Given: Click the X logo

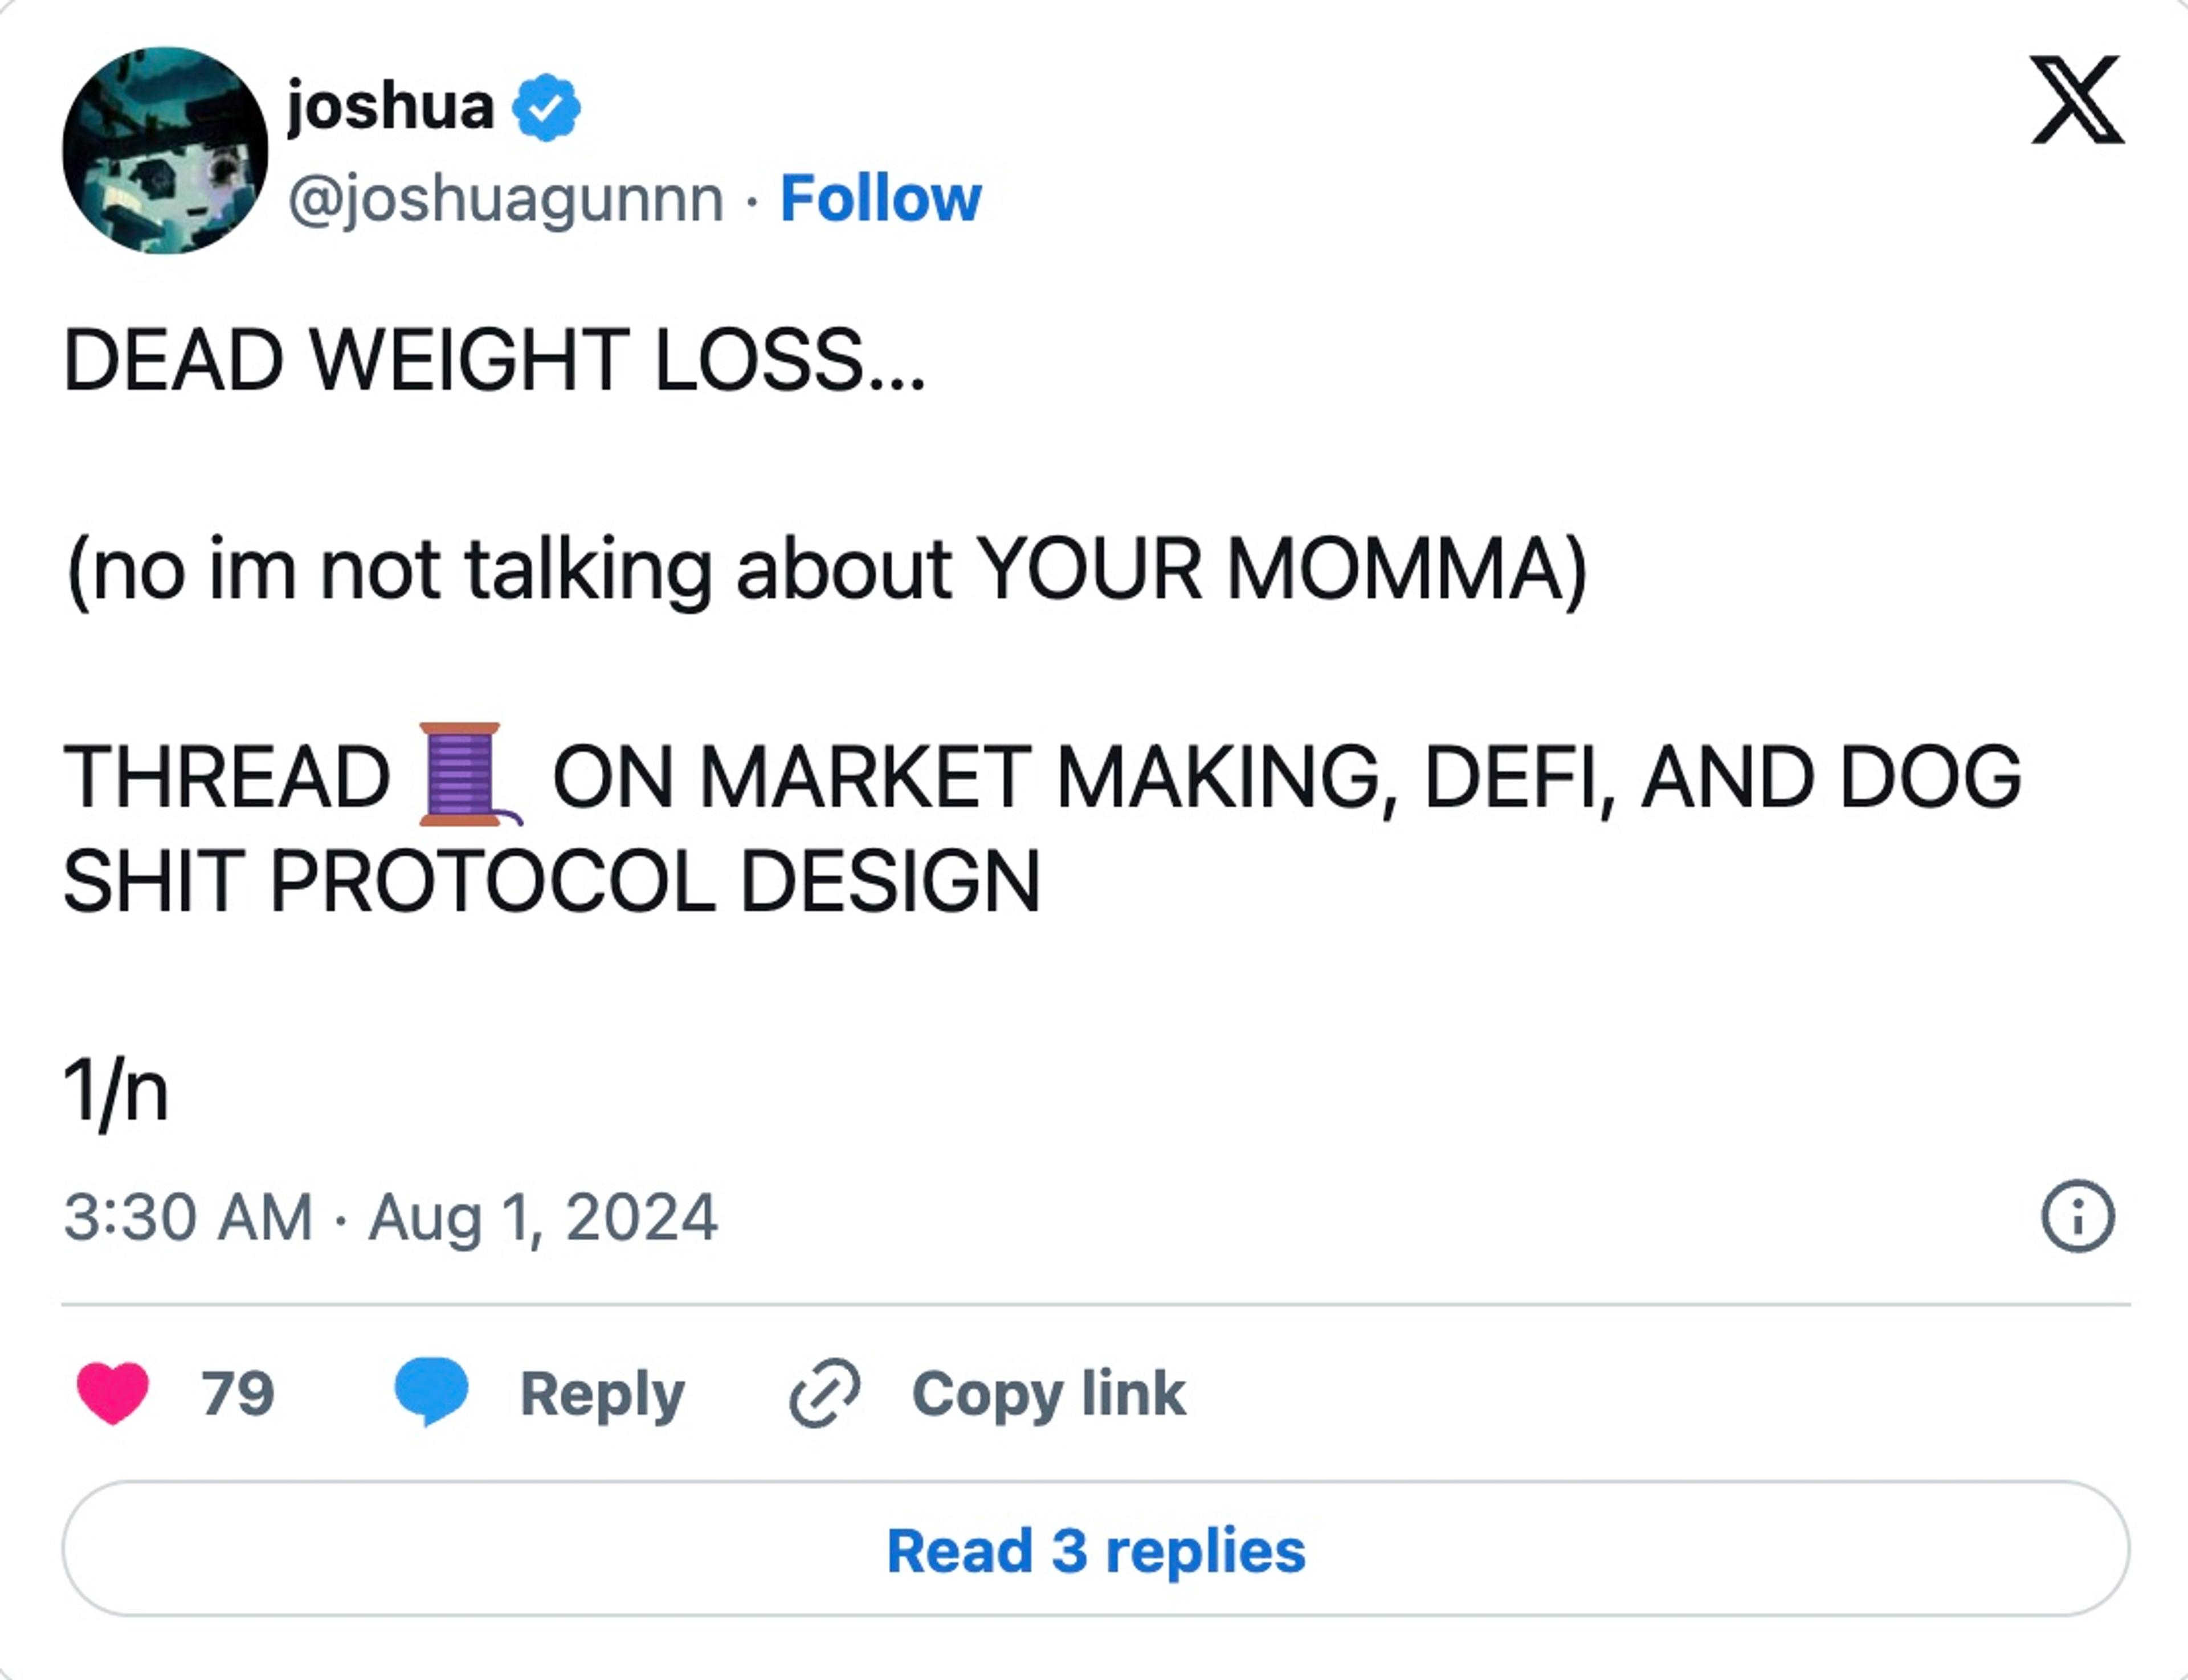Looking at the screenshot, I should click(2077, 100).
